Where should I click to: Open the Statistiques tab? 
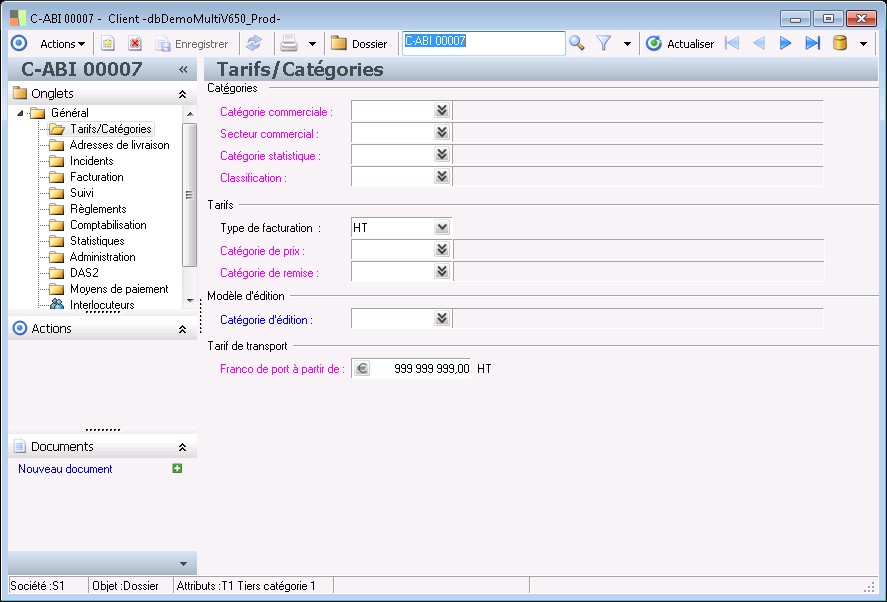tap(97, 241)
